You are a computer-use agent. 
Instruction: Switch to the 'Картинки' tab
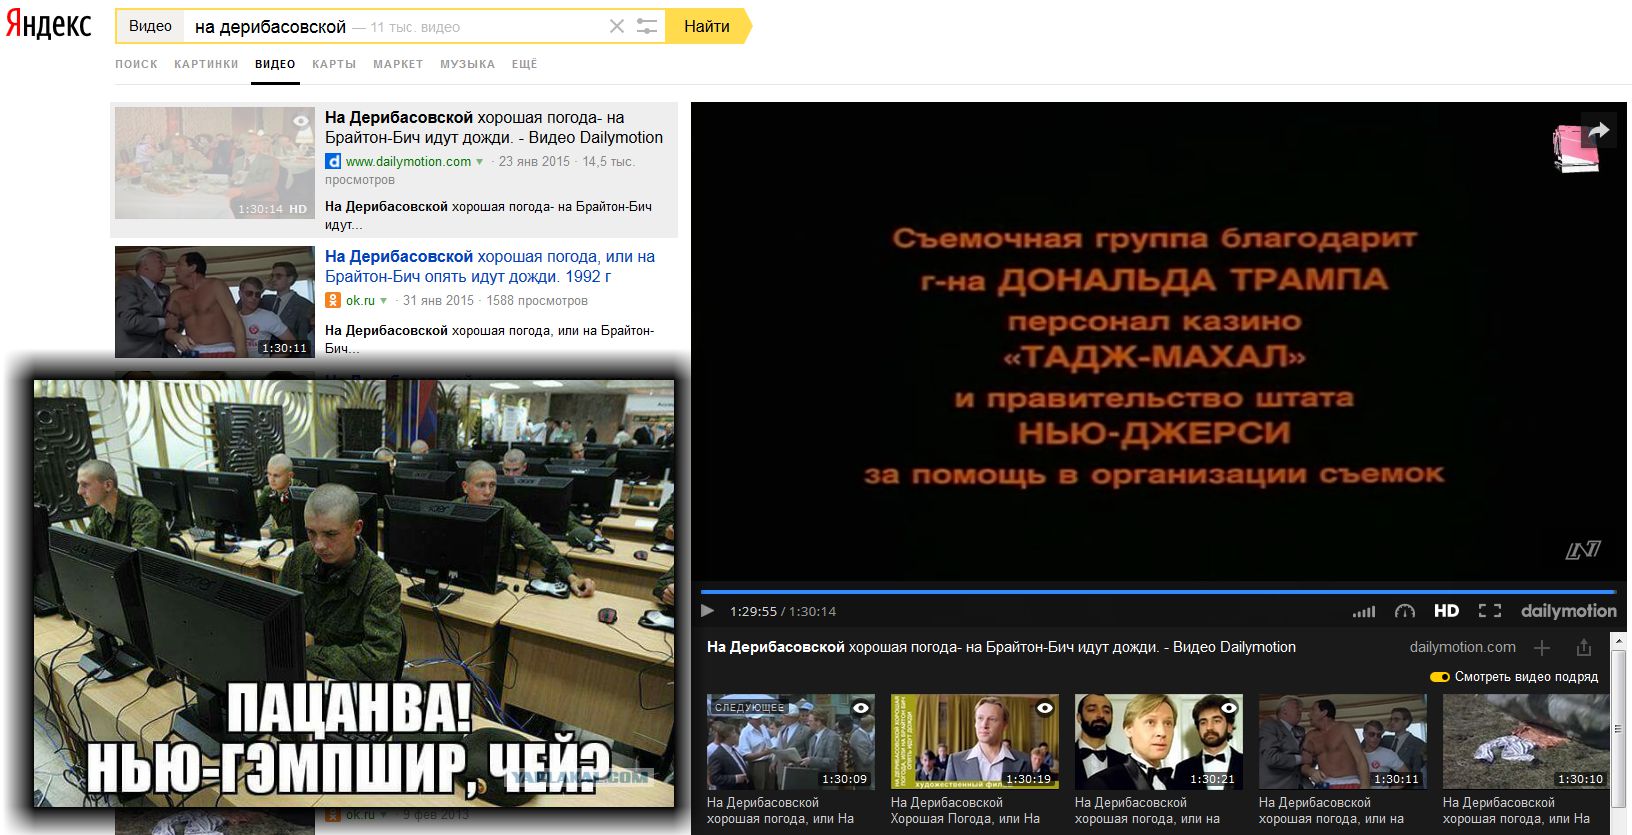tap(206, 64)
